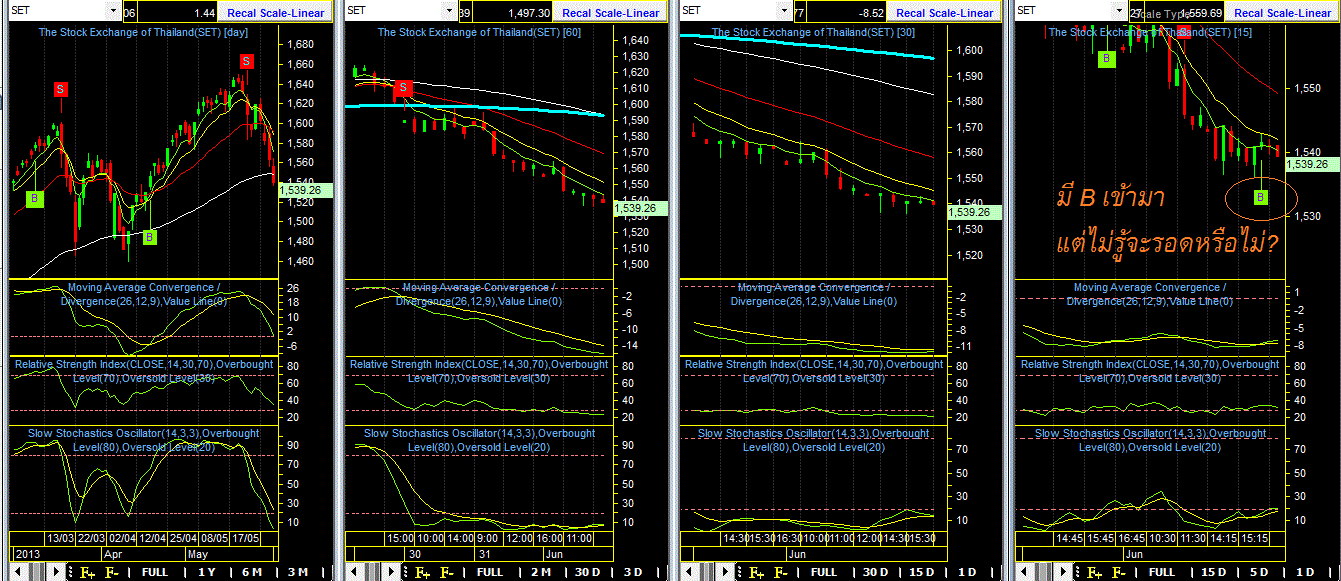Select FULL range under the 30-minute chart
This screenshot has width=1341, height=581.
tap(824, 572)
